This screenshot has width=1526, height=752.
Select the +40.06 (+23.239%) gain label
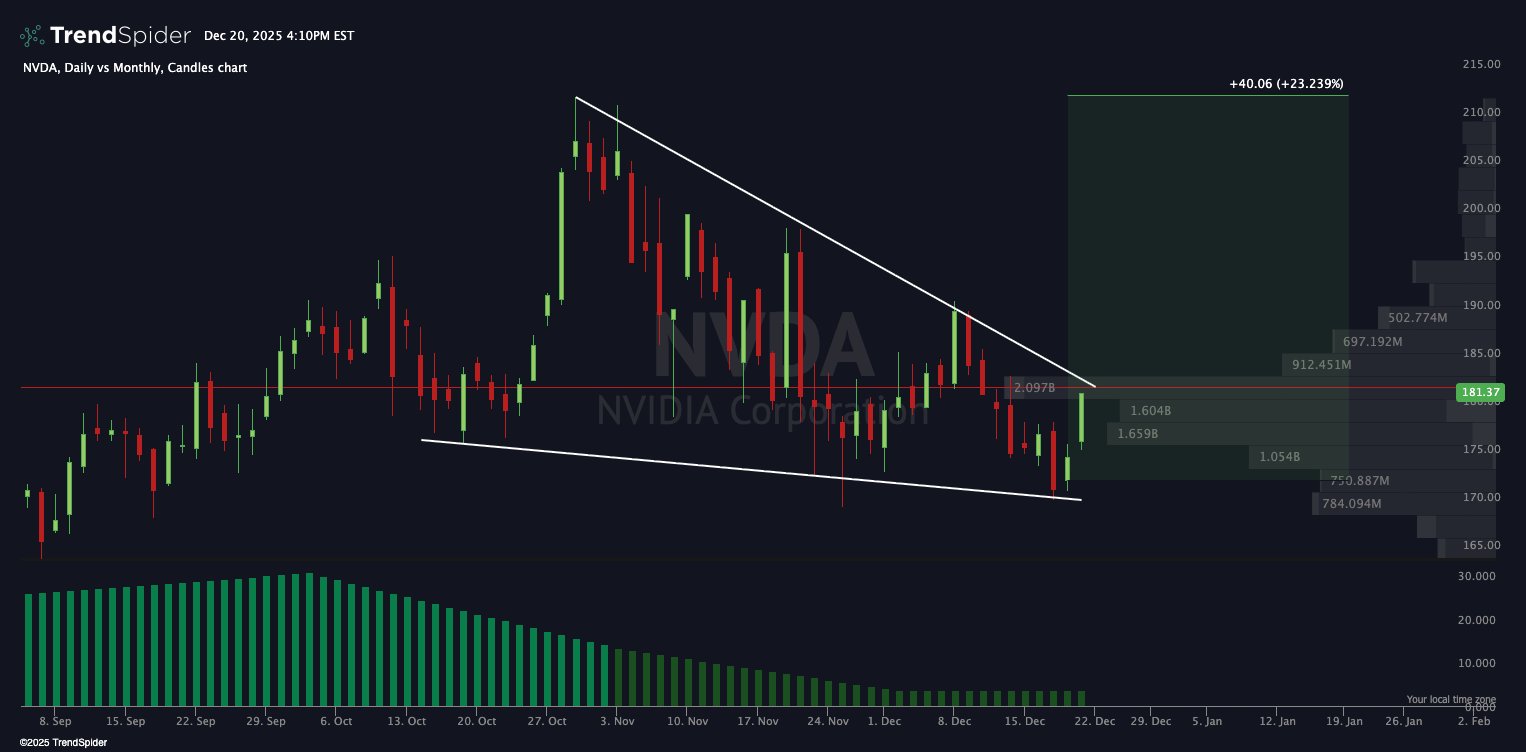[1286, 84]
